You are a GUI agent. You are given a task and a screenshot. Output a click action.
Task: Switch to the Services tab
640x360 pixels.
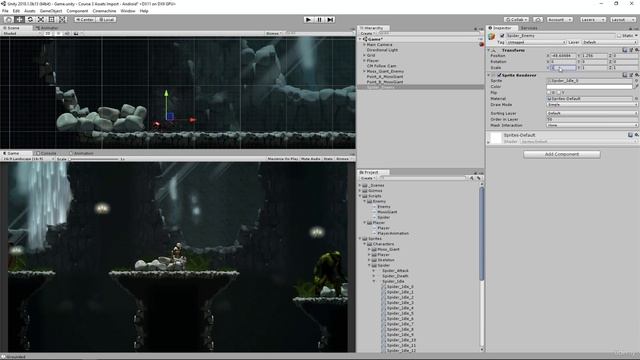click(529, 28)
